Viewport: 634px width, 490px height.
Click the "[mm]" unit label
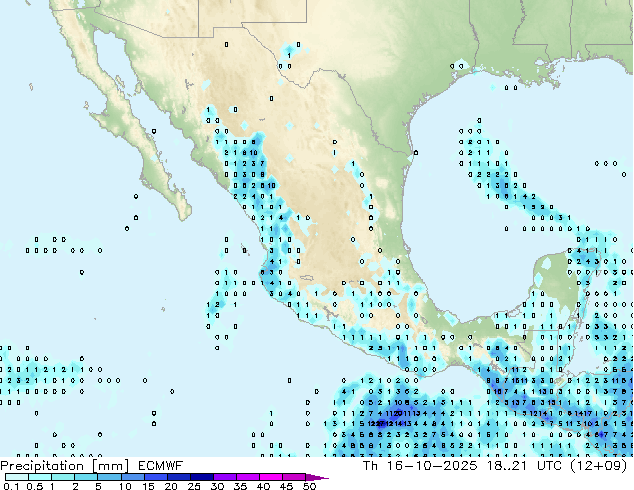coord(110,466)
